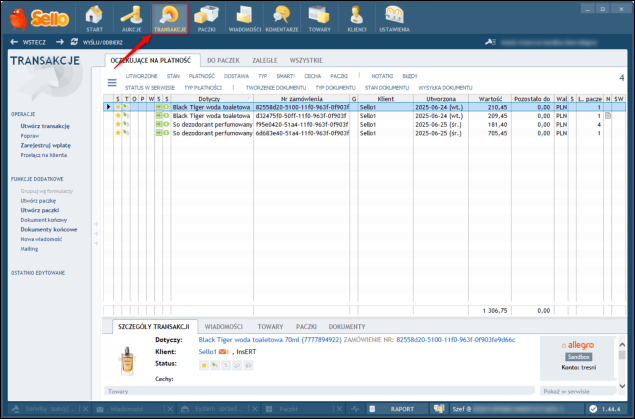Open Ustawienia settings icon
Screen dimensions: 635x419
coord(392,17)
